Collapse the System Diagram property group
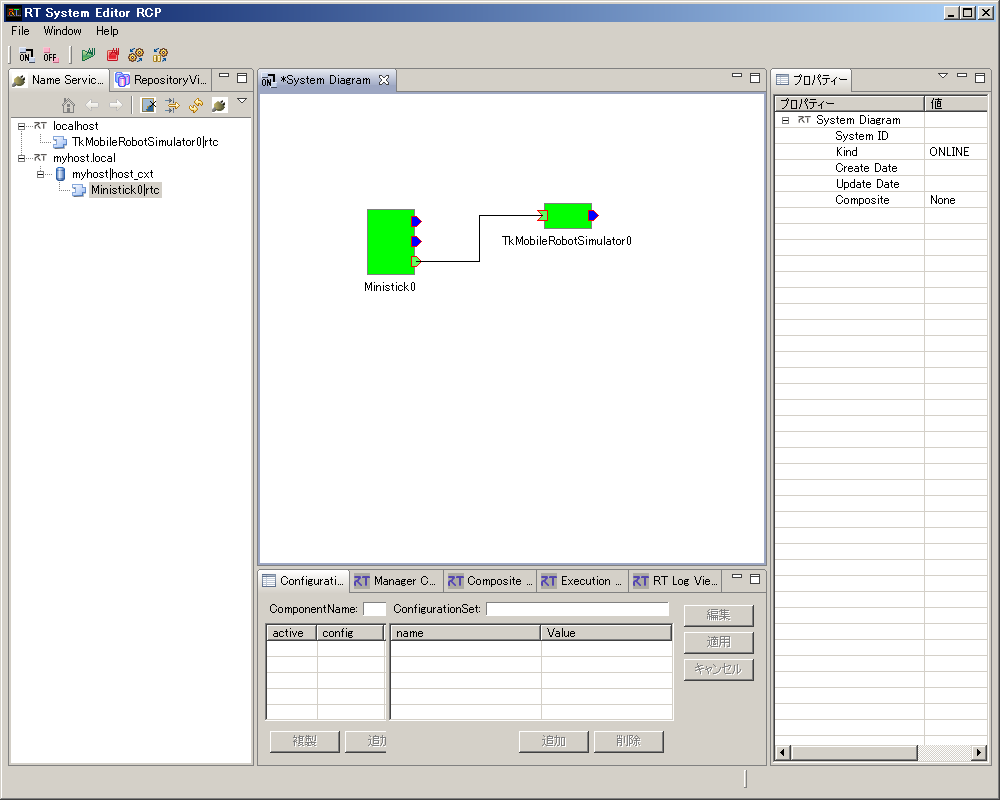The image size is (1000, 800). pos(786,121)
